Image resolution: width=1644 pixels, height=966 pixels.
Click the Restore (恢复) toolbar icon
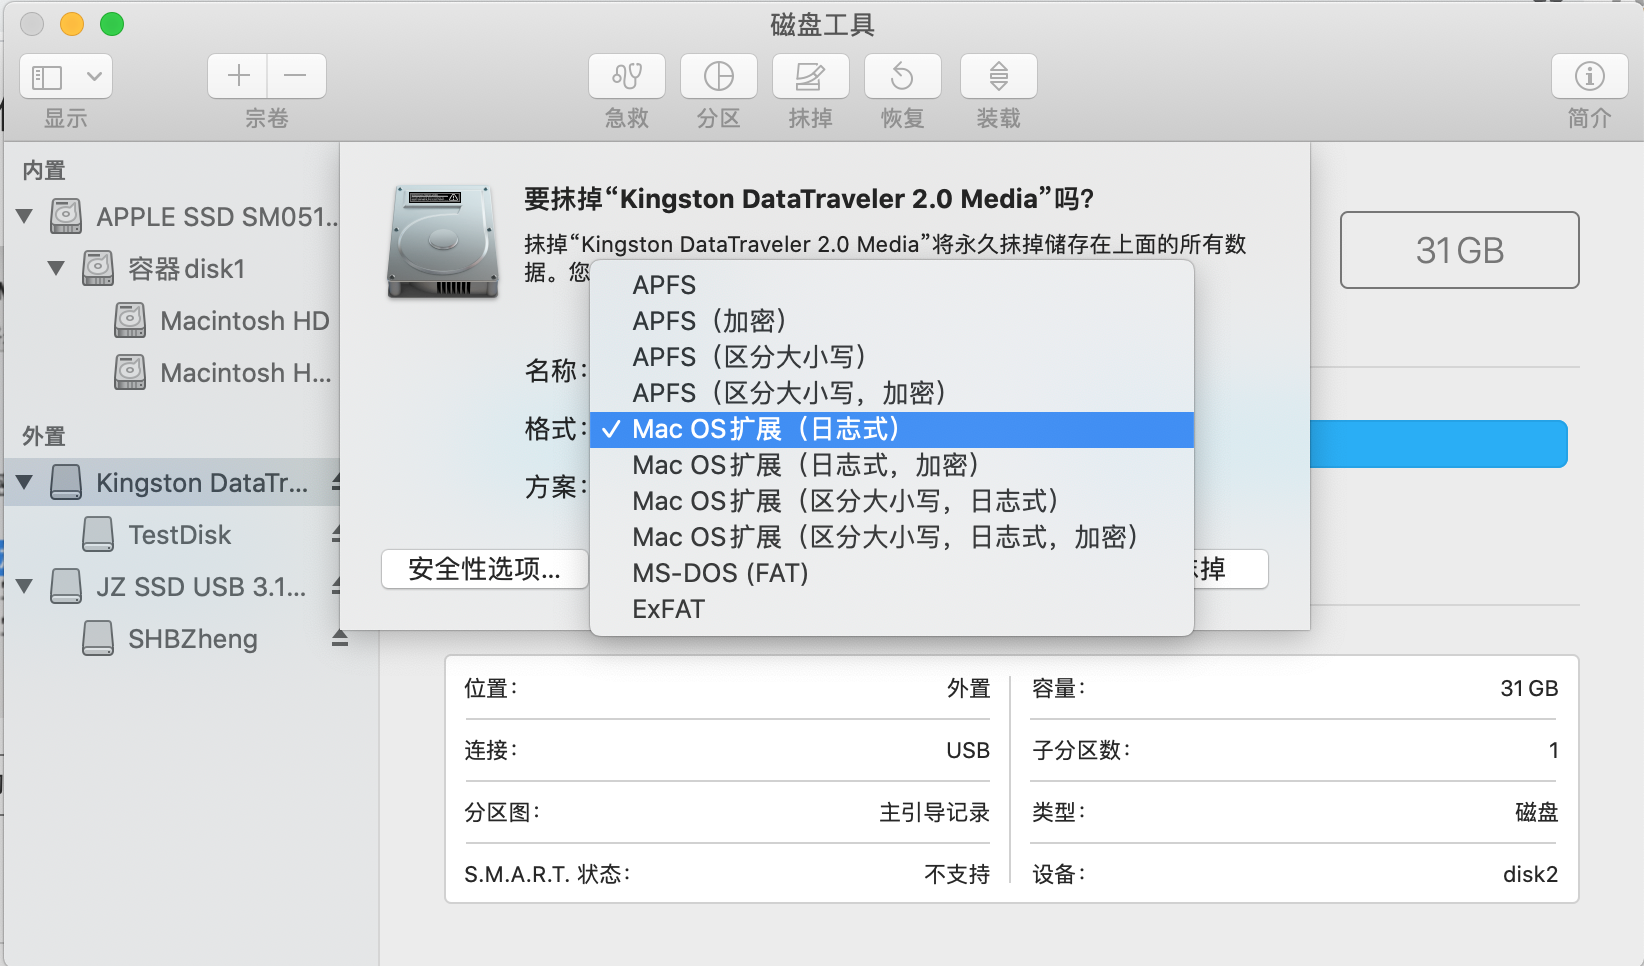point(902,77)
